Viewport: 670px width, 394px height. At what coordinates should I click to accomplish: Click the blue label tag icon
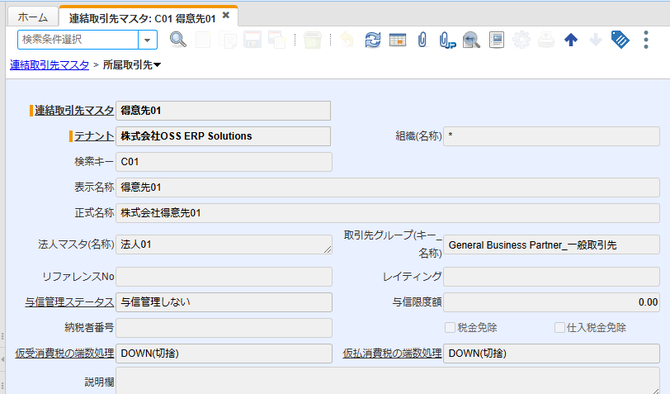(620, 40)
